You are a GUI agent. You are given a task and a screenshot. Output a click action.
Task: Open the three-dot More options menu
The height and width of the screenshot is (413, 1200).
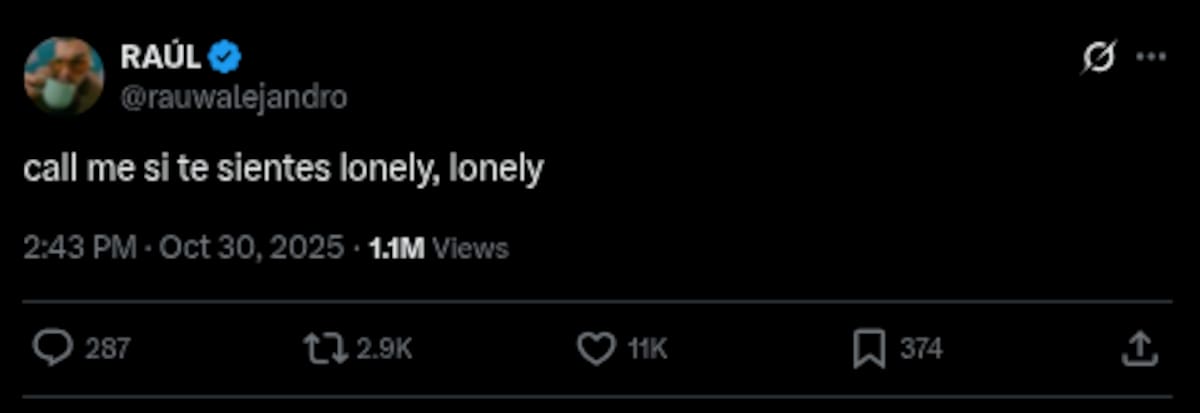pos(1151,58)
